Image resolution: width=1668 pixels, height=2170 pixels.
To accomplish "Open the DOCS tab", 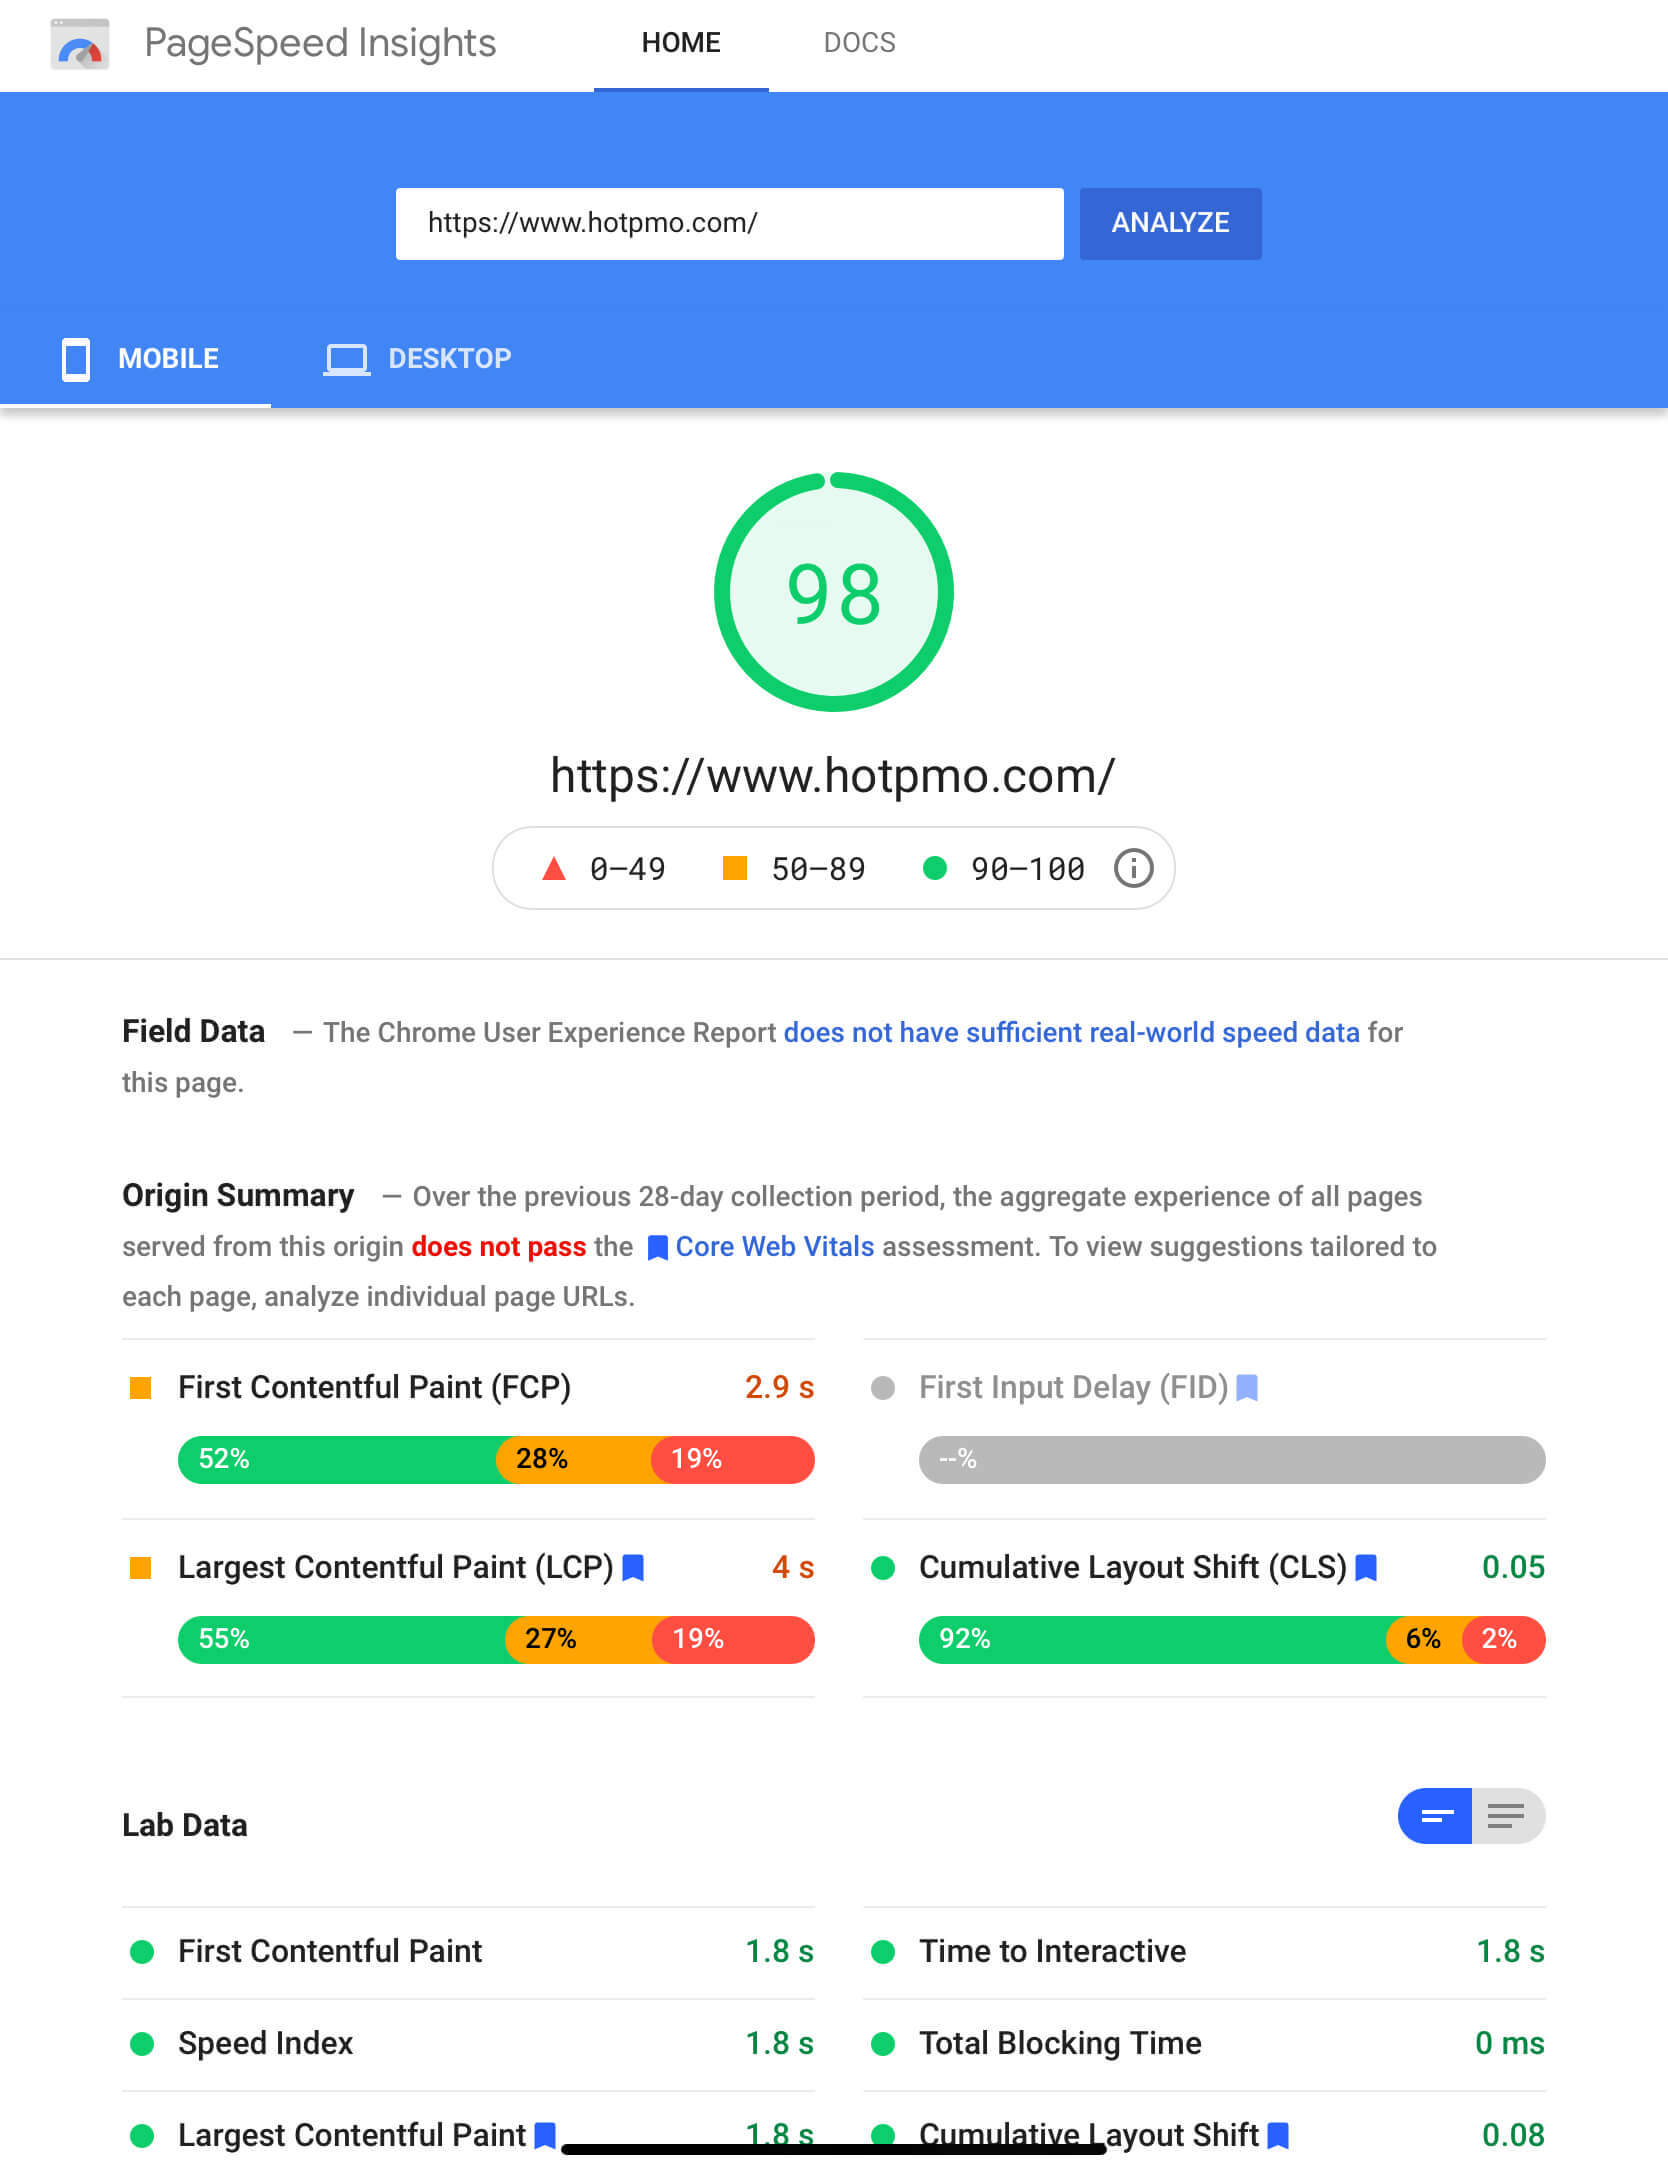I will click(859, 43).
